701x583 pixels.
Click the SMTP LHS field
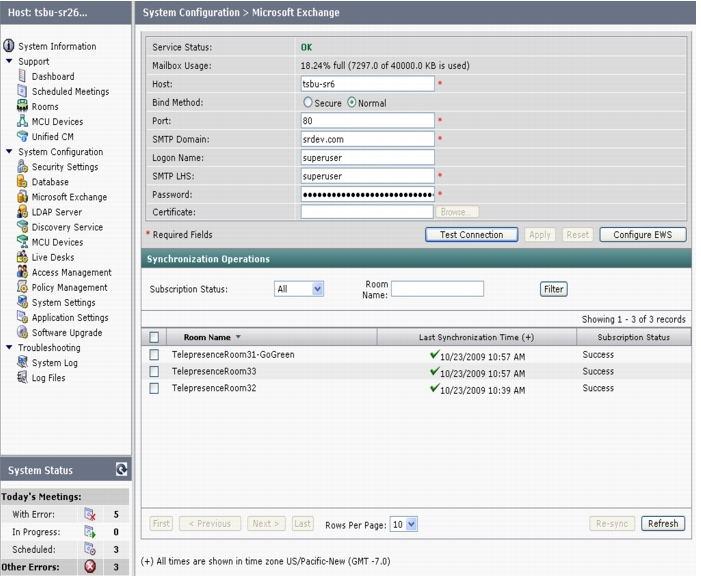click(x=367, y=176)
